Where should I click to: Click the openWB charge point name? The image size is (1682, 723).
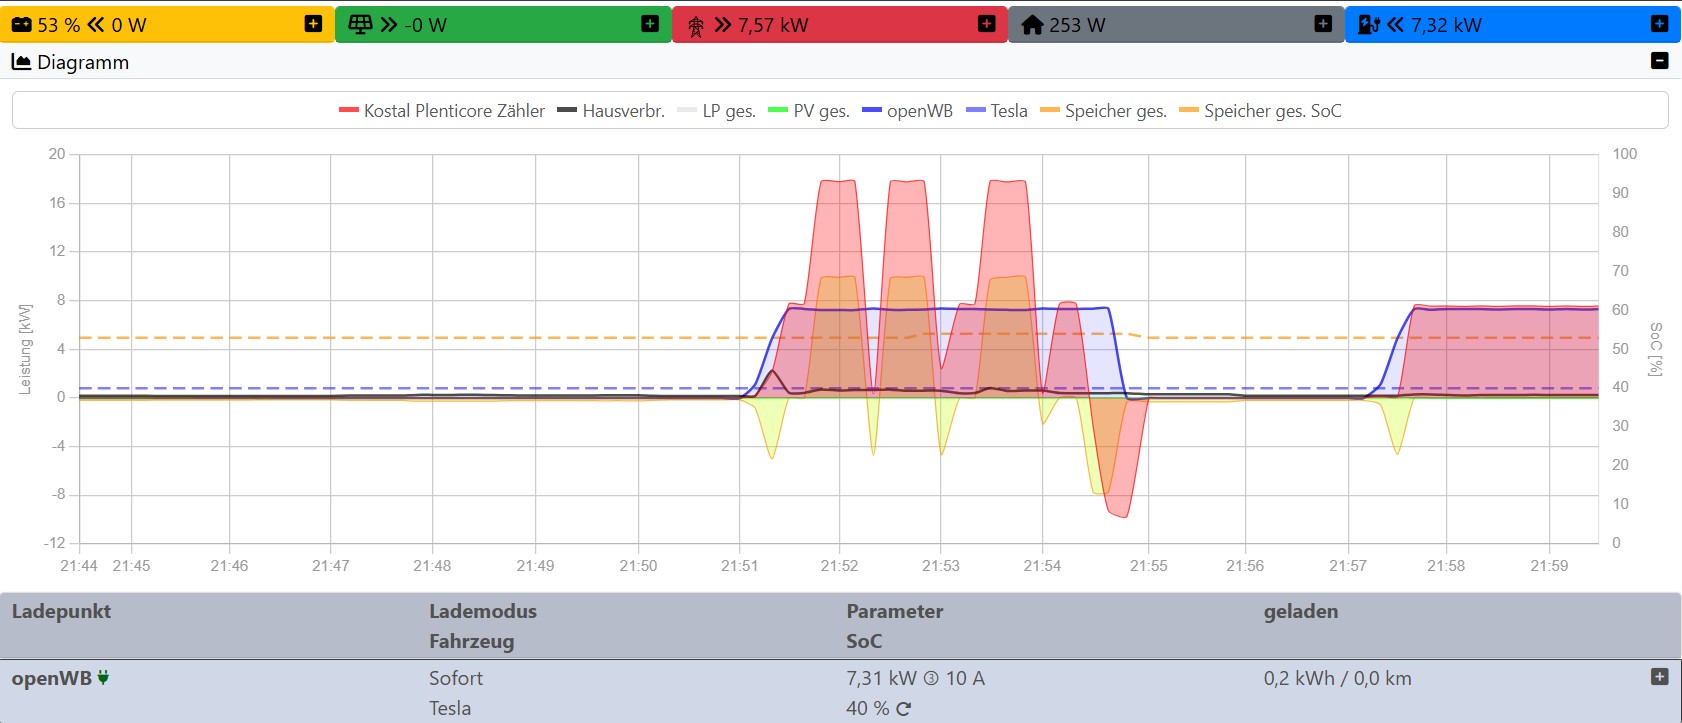click(51, 678)
